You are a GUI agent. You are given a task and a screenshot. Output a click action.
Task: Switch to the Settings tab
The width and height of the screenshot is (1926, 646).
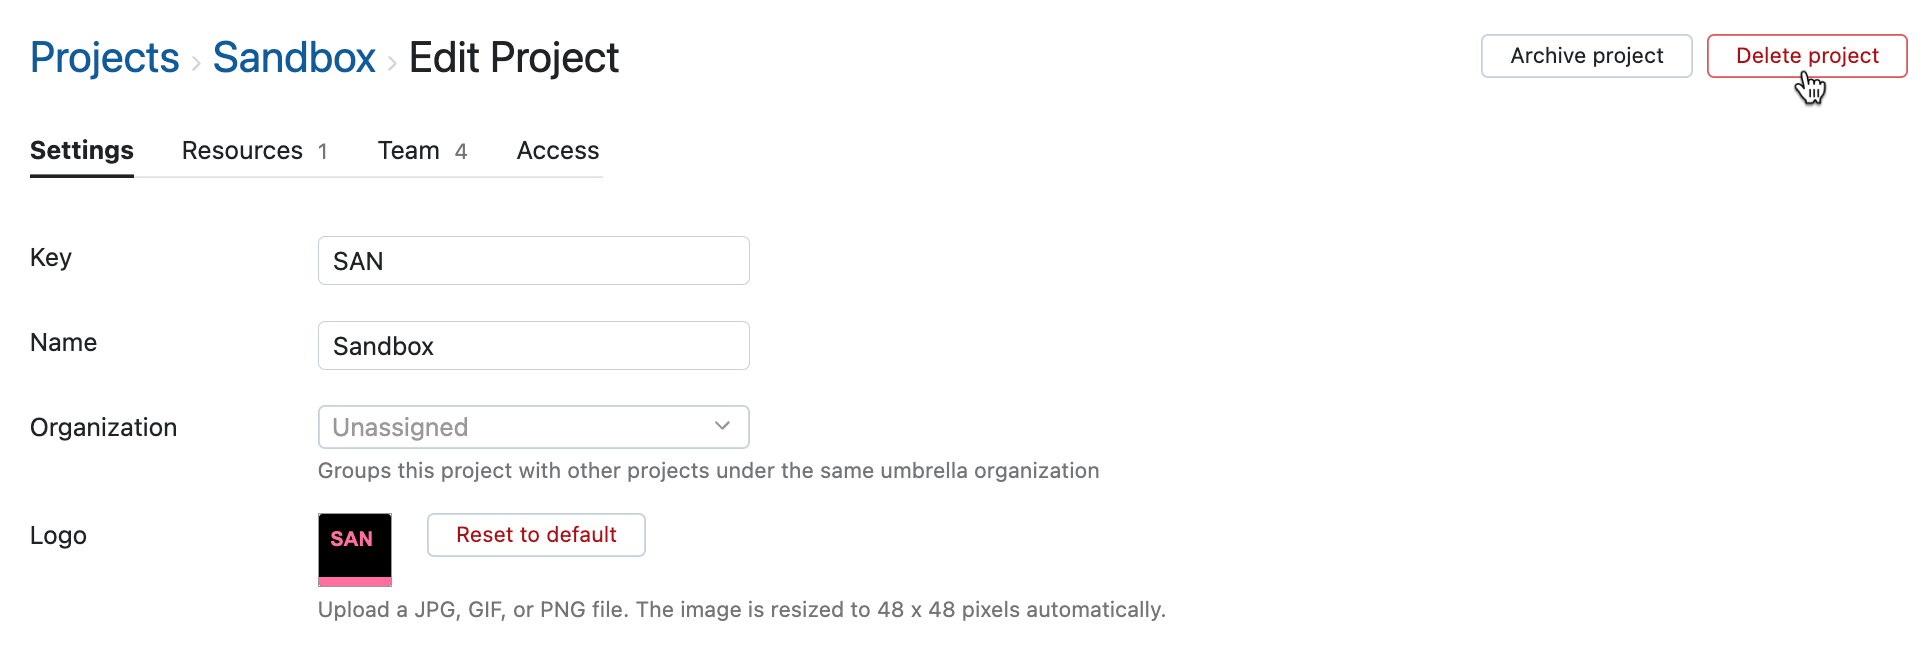82,151
